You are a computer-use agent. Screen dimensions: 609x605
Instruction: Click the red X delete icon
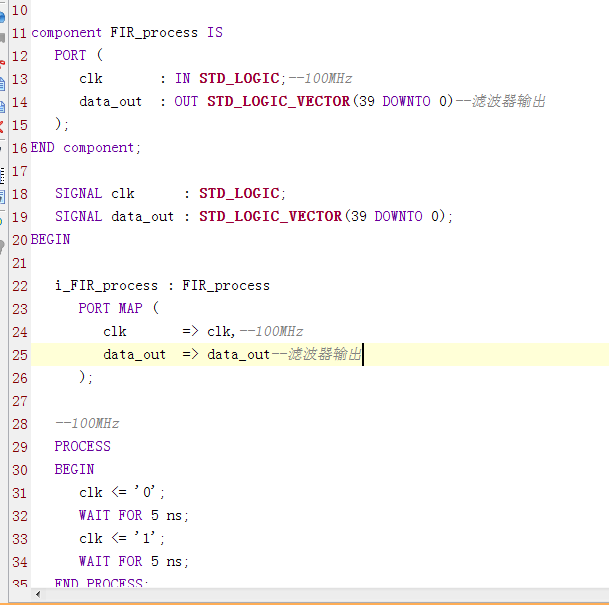(x=2, y=126)
